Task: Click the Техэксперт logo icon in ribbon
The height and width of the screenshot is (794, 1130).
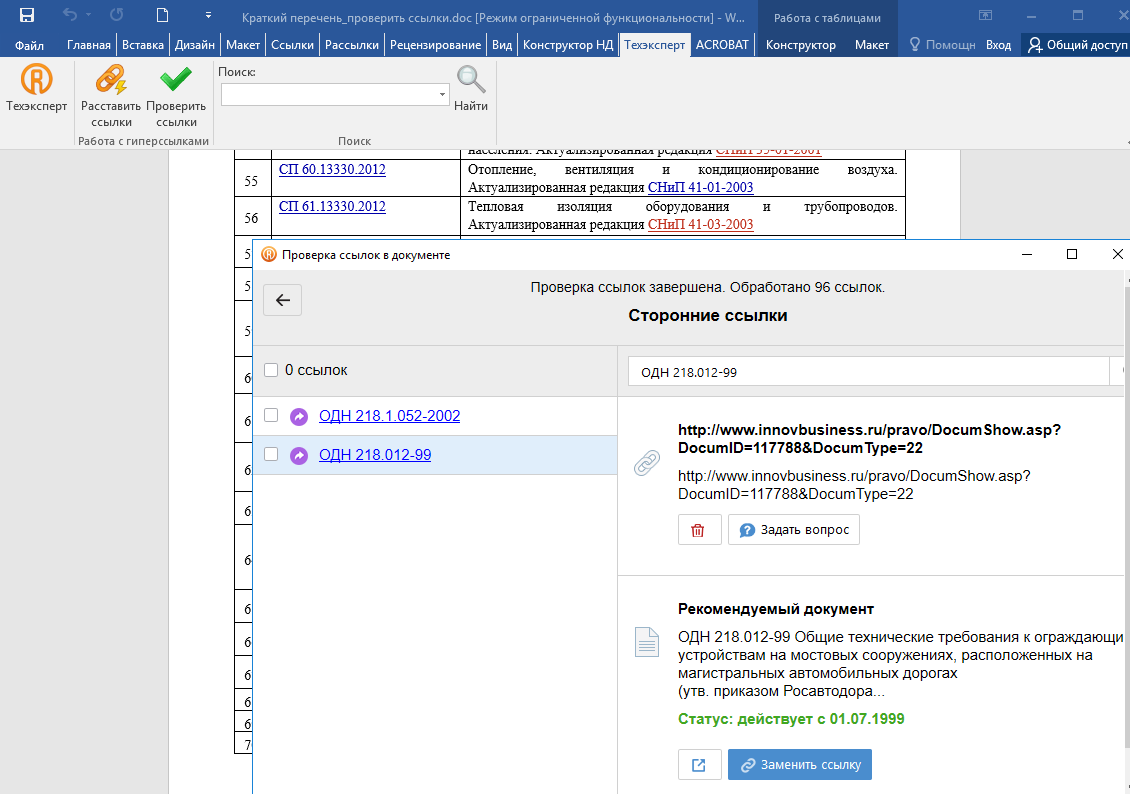Action: pos(36,80)
